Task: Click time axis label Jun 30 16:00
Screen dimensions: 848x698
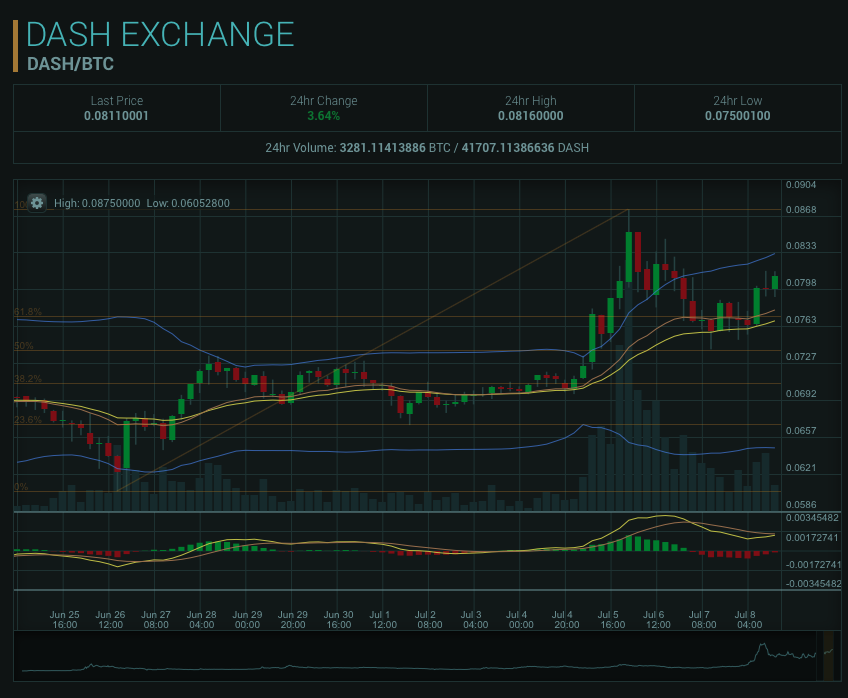Action: point(339,620)
